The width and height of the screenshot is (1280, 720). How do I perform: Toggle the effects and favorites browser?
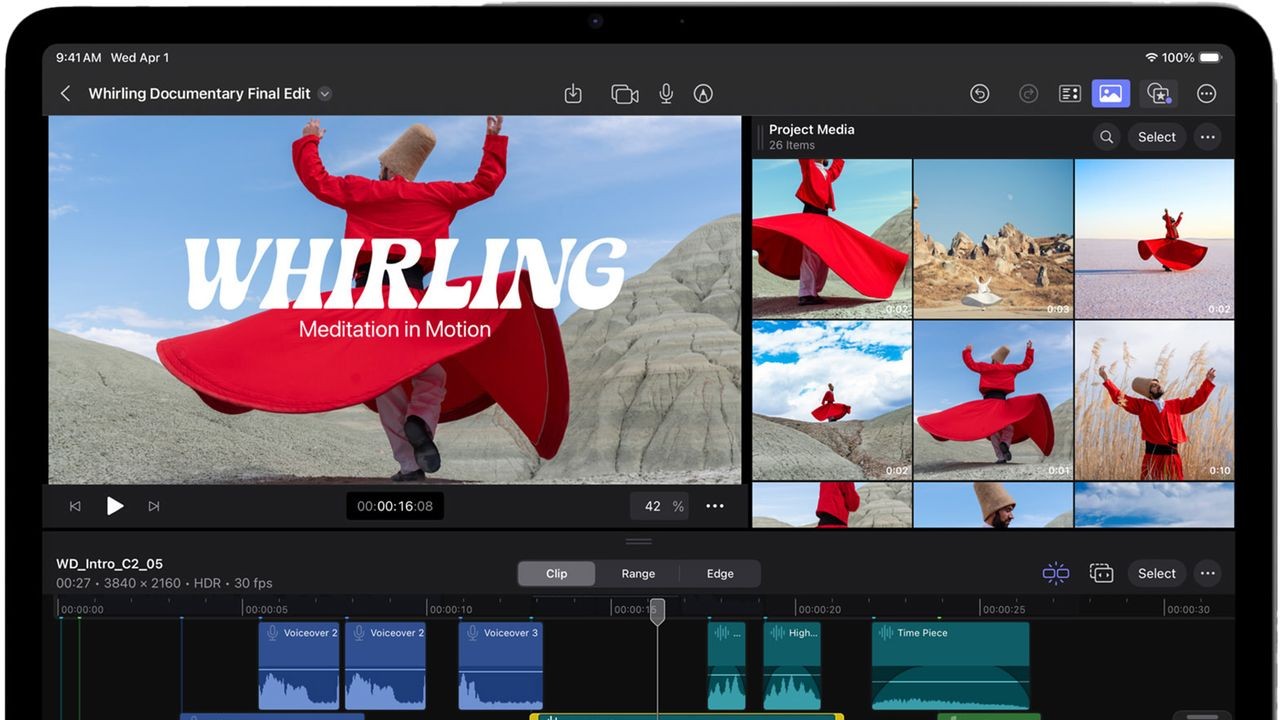(x=1158, y=93)
